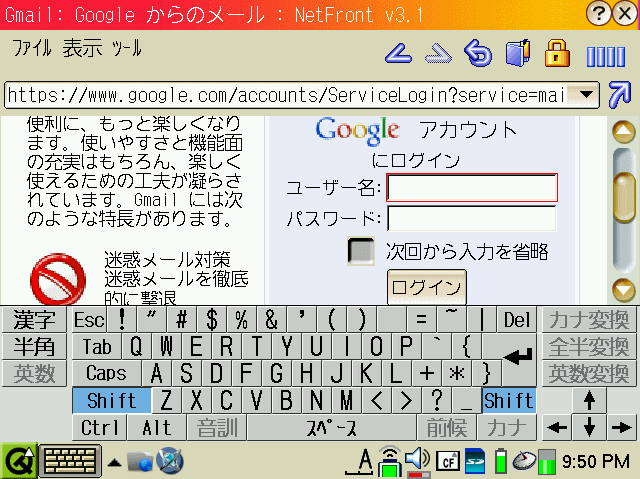The height and width of the screenshot is (479, 640).
Task: Tap the dollar sign key
Action: click(211, 319)
